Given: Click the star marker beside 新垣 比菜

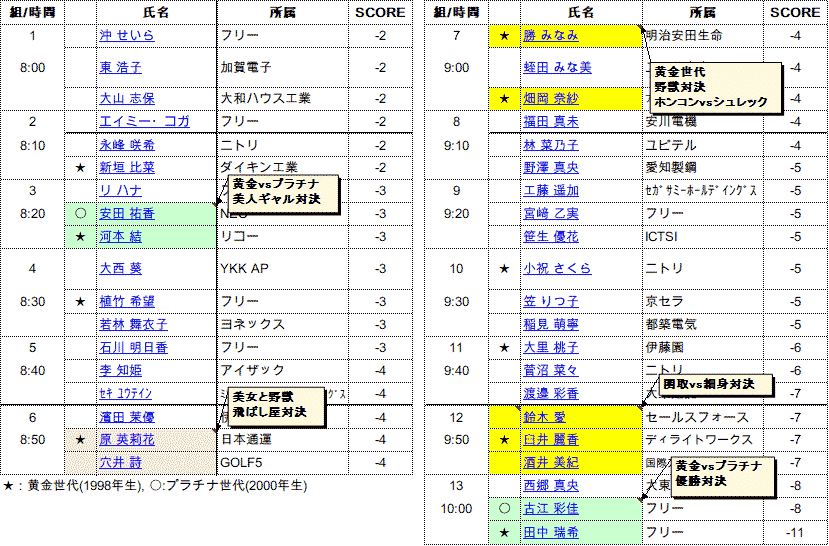Looking at the screenshot, I should pos(80,167).
